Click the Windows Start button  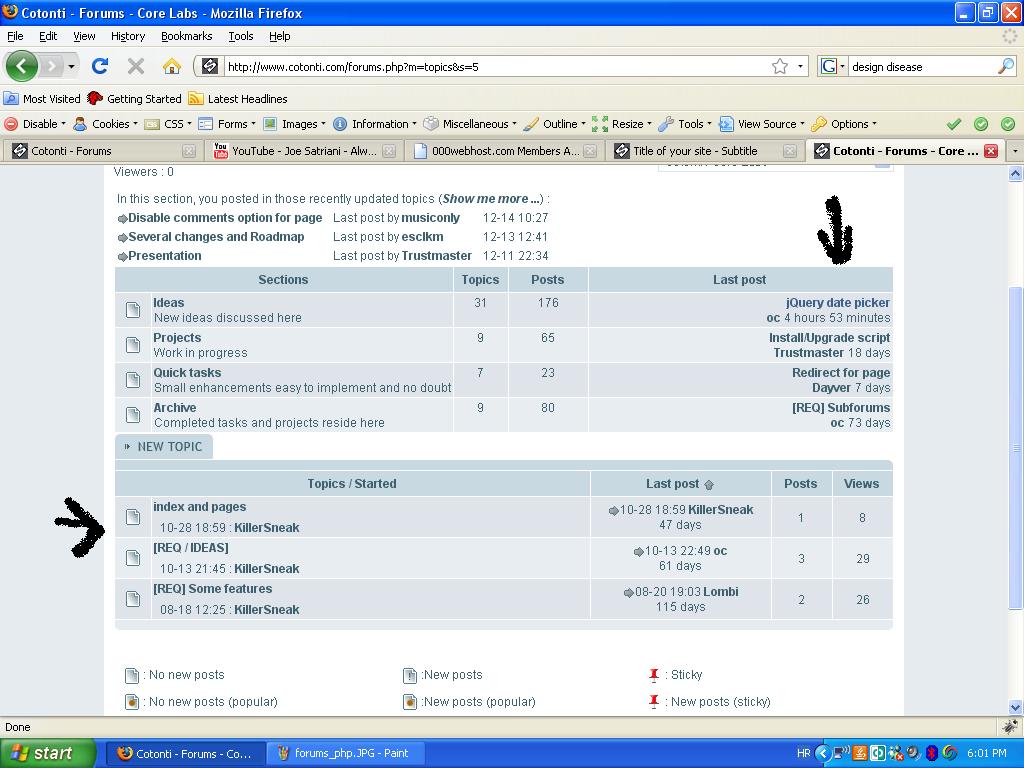click(x=47, y=753)
